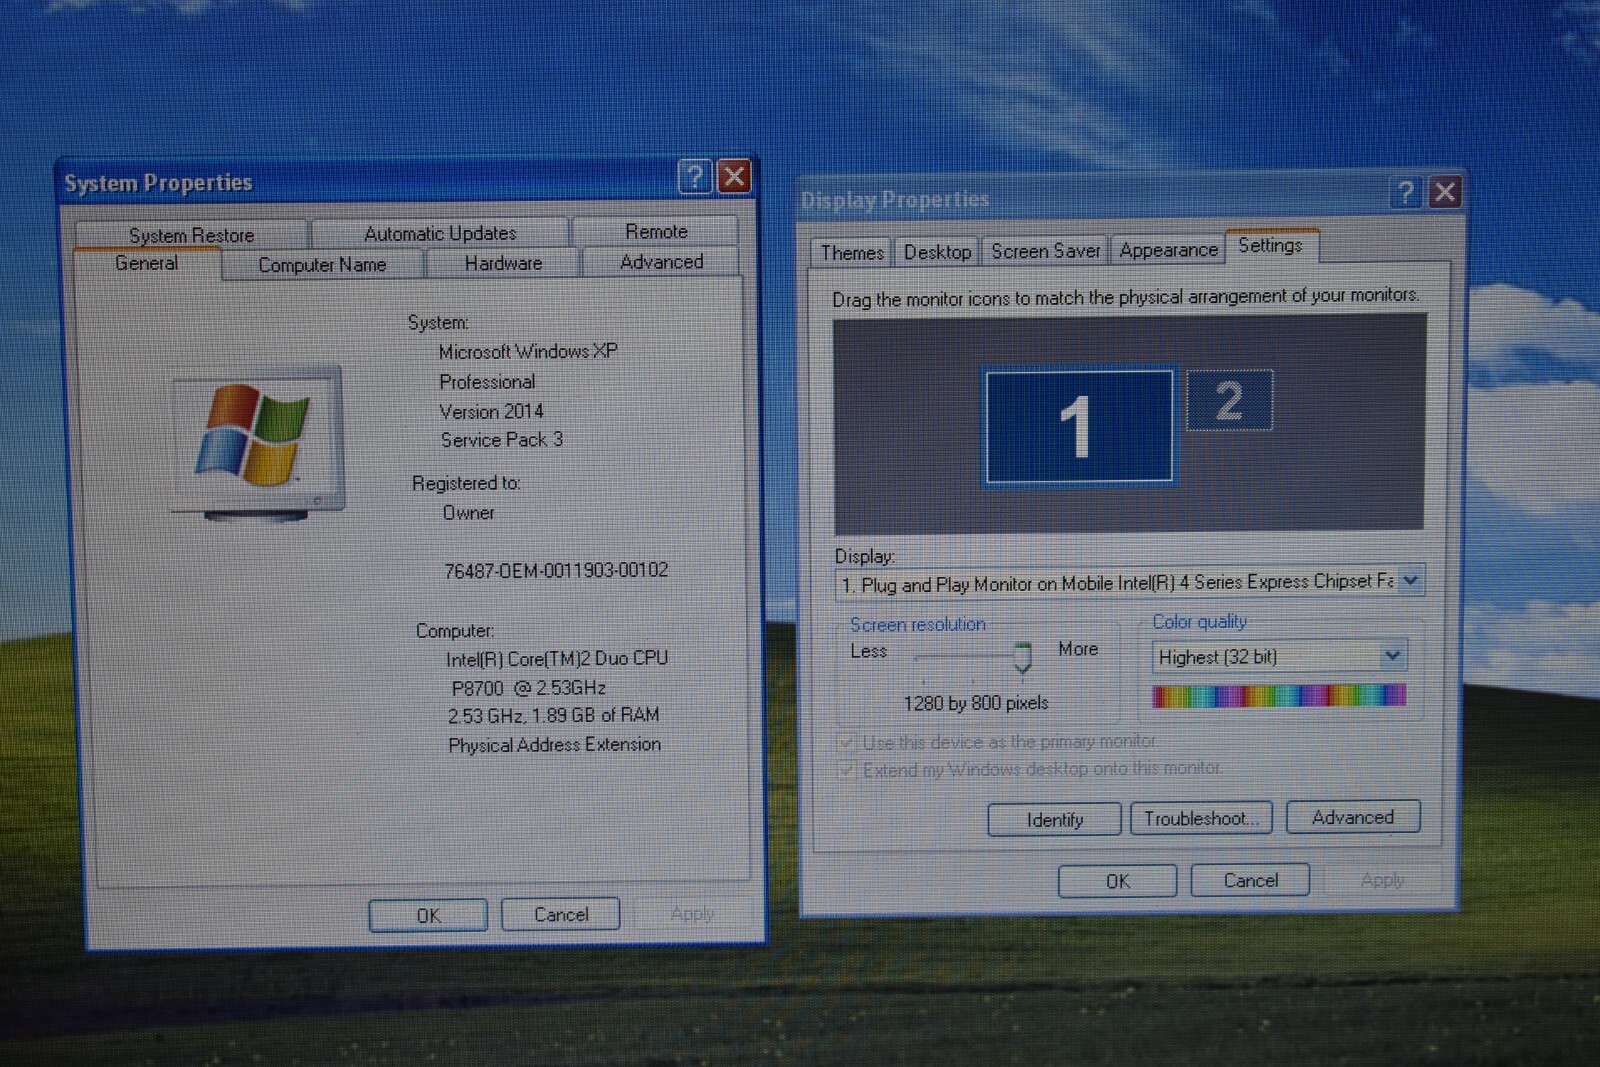Click Apply in System Properties

[692, 913]
